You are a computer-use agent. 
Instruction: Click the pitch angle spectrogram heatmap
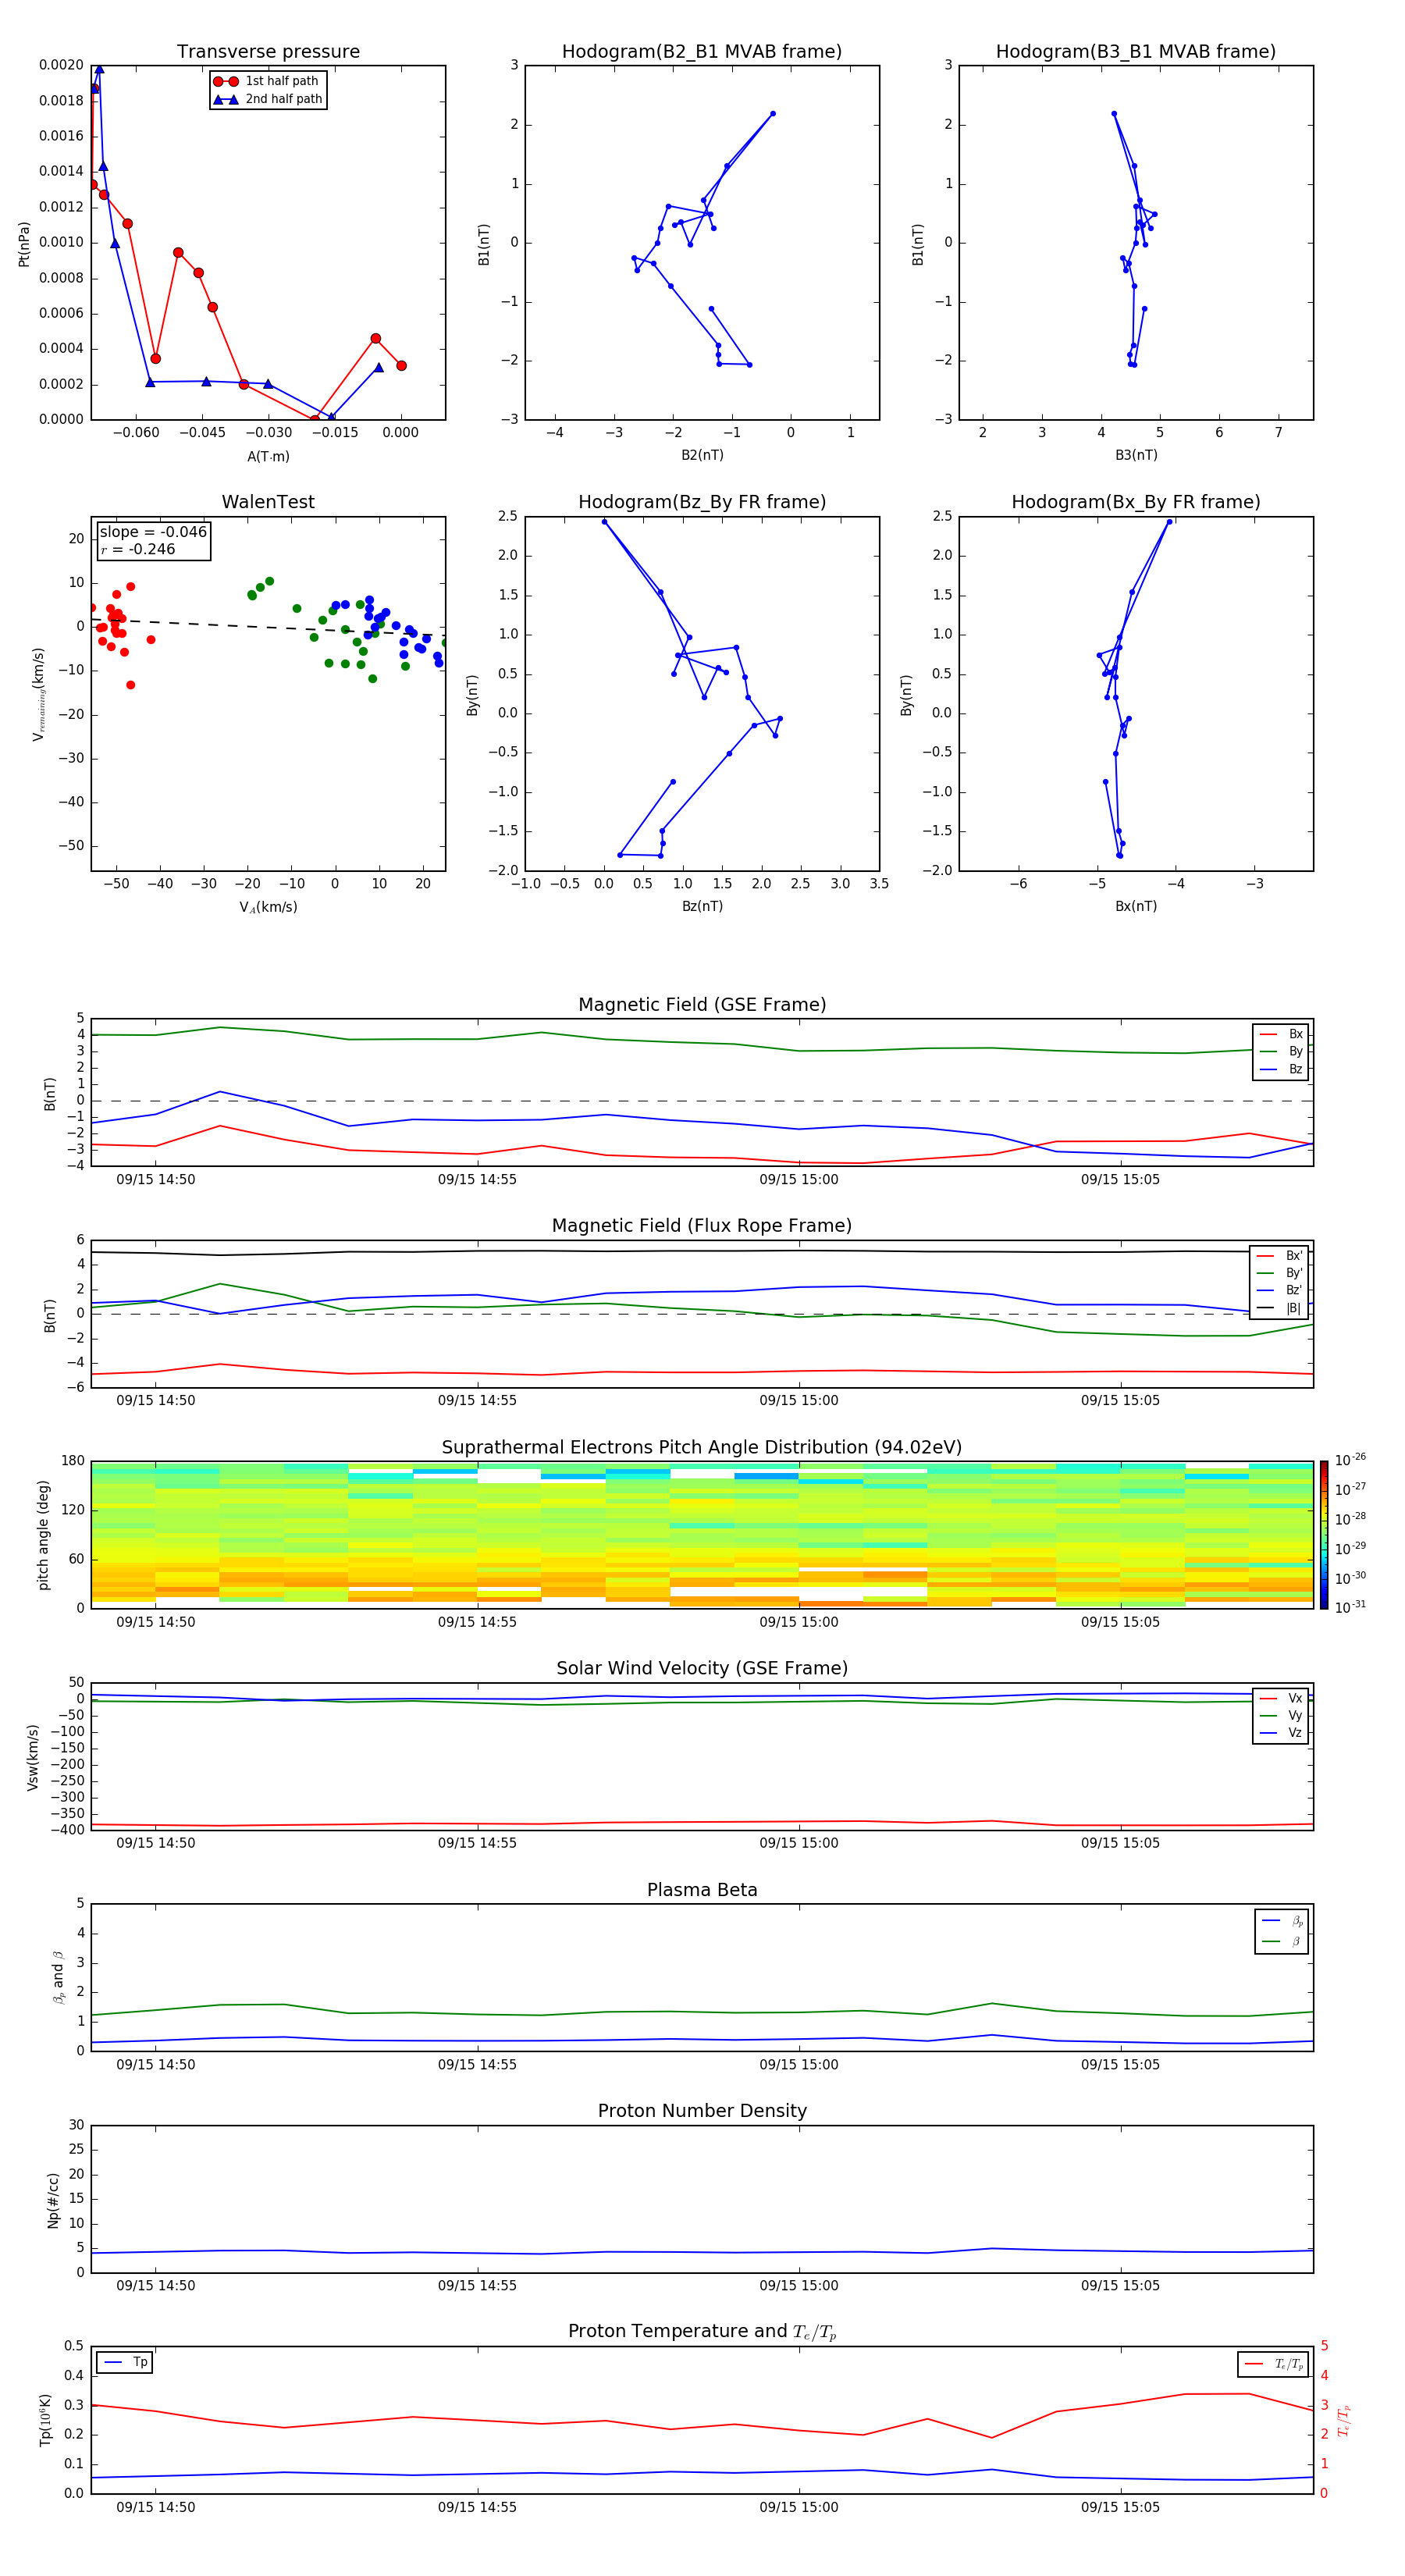click(702, 1535)
